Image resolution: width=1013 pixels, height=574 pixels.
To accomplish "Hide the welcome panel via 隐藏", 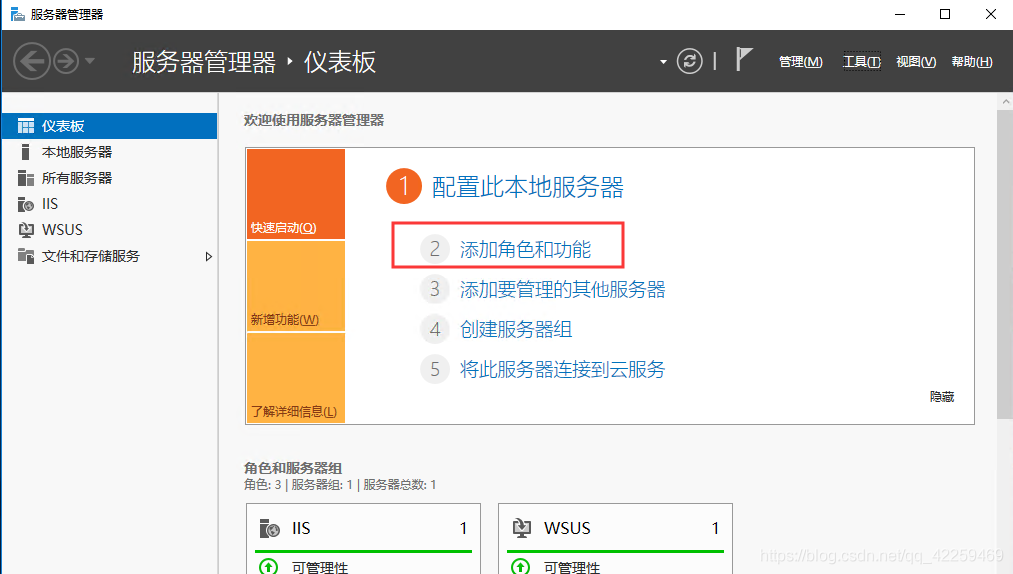I will (941, 397).
